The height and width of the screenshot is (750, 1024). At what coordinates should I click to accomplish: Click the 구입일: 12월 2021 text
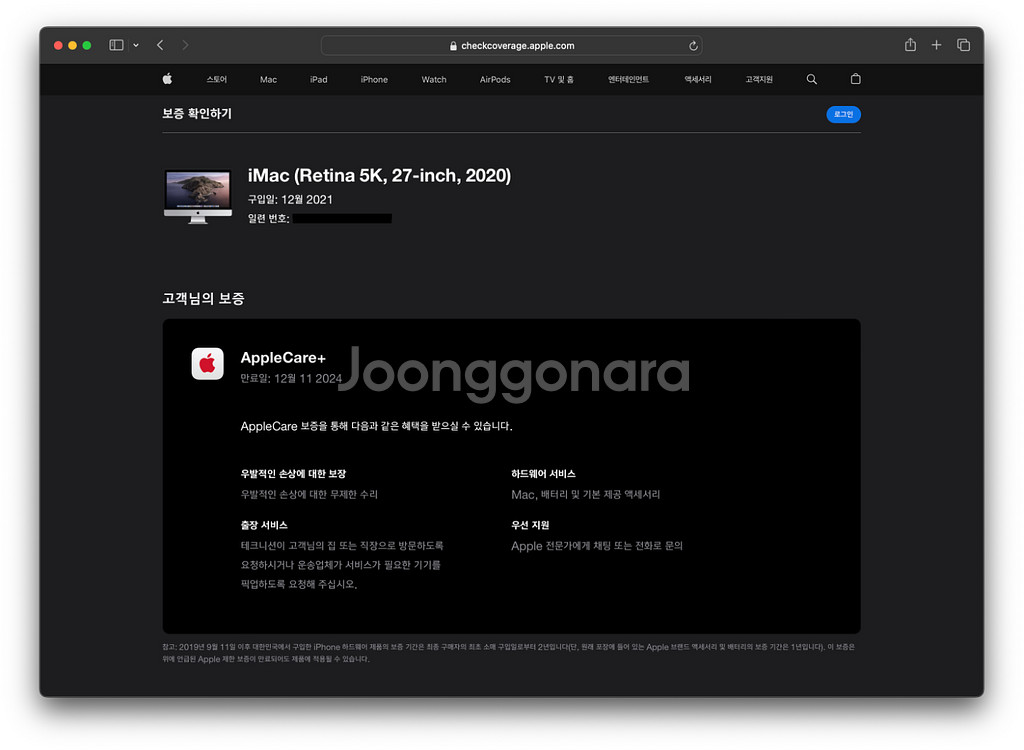pyautogui.click(x=290, y=199)
